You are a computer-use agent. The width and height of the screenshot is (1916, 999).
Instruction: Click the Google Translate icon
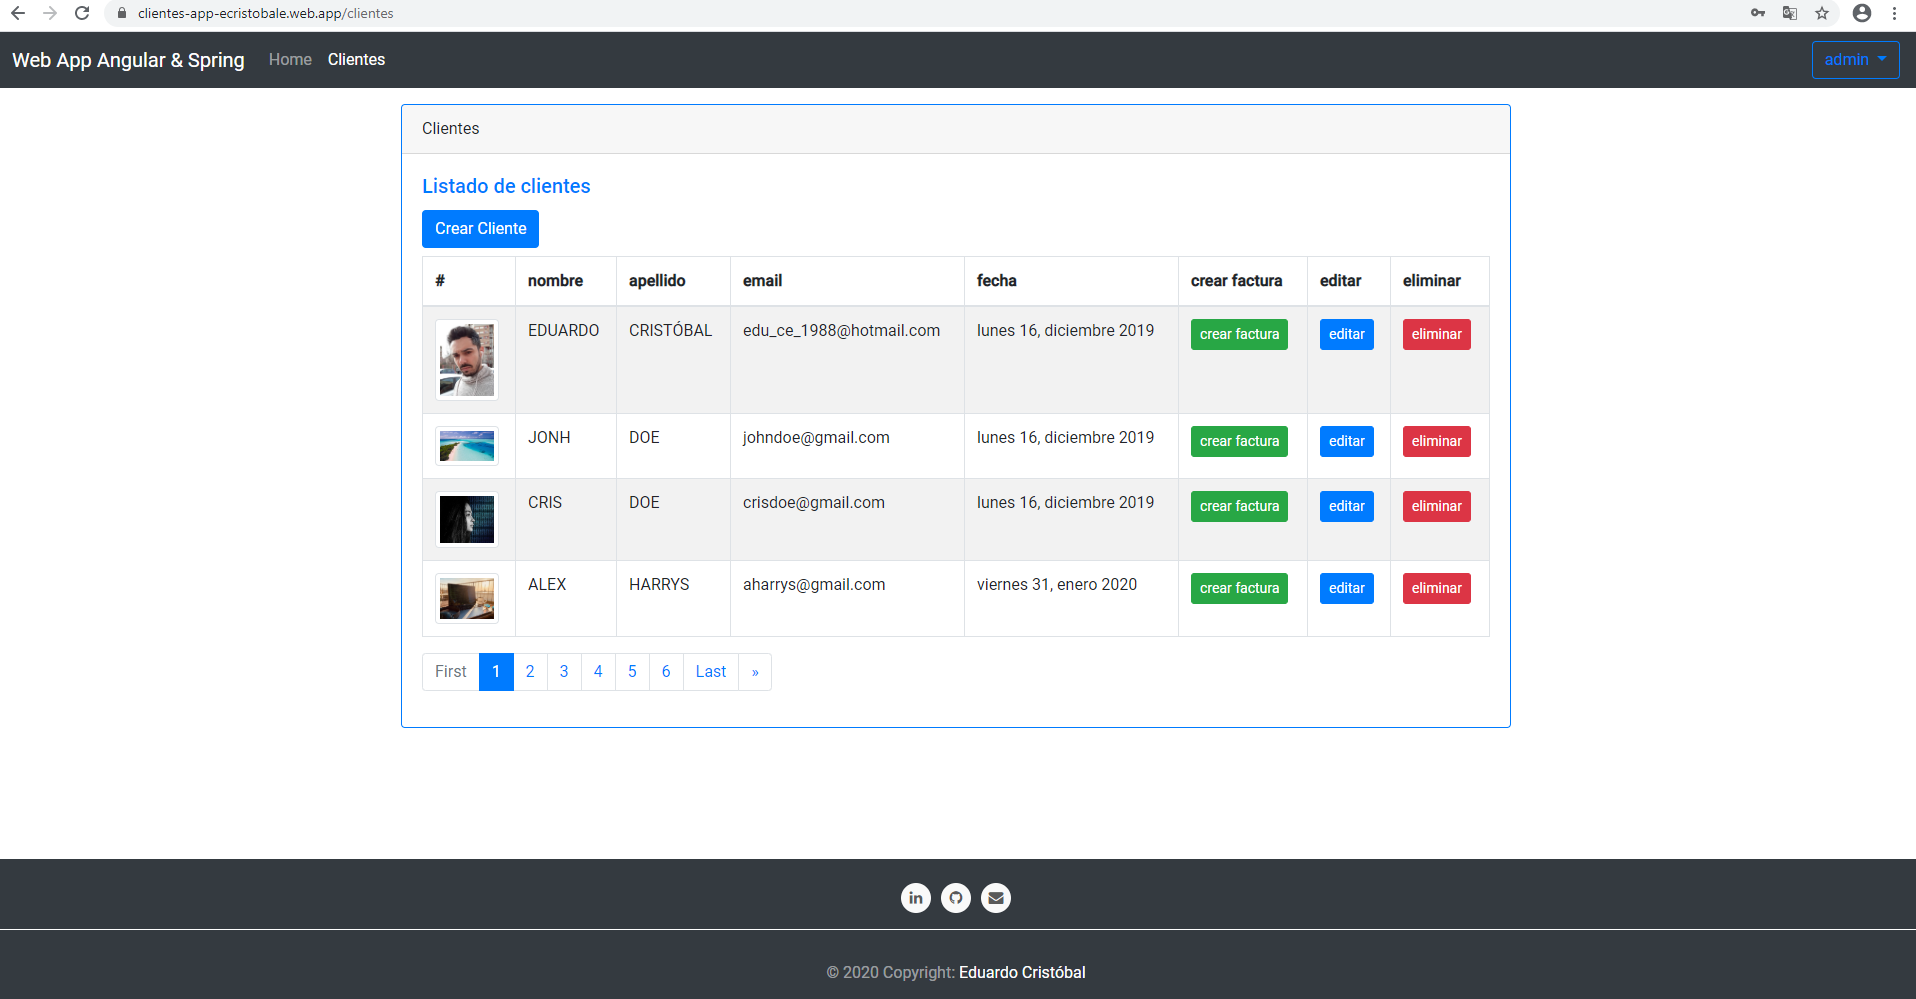pos(1790,13)
